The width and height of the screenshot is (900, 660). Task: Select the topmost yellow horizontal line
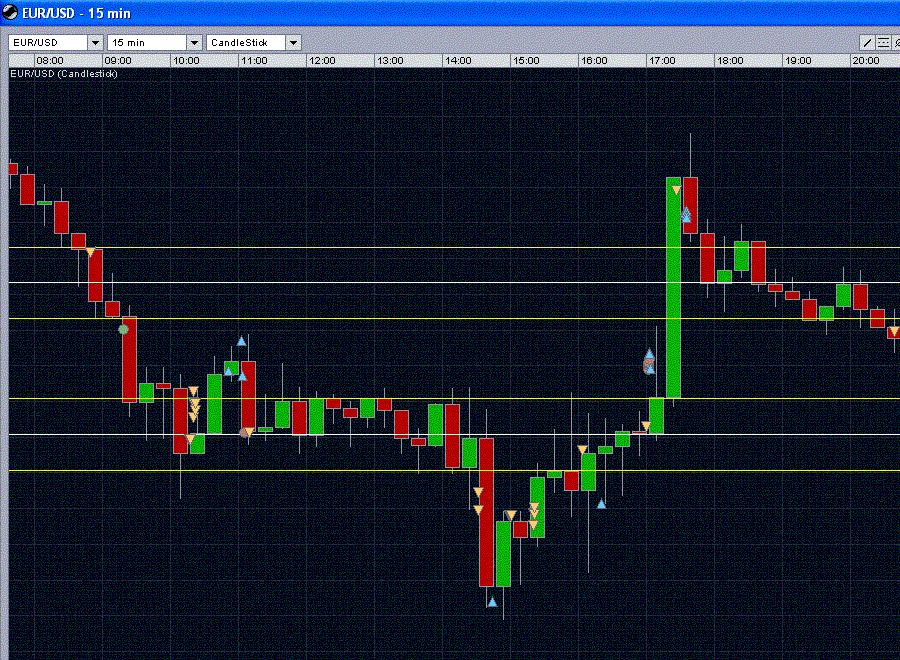454,247
